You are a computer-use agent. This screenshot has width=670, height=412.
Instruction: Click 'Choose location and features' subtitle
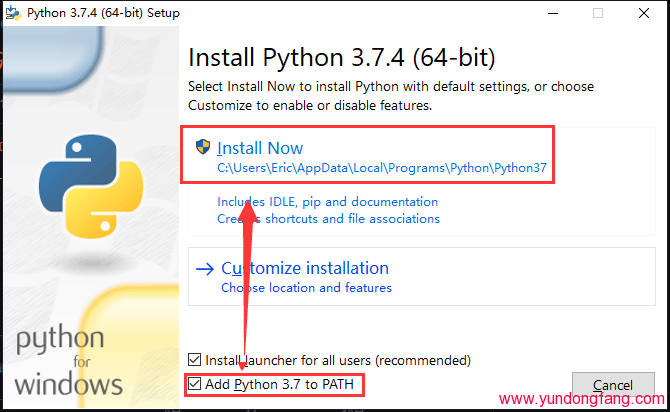306,288
